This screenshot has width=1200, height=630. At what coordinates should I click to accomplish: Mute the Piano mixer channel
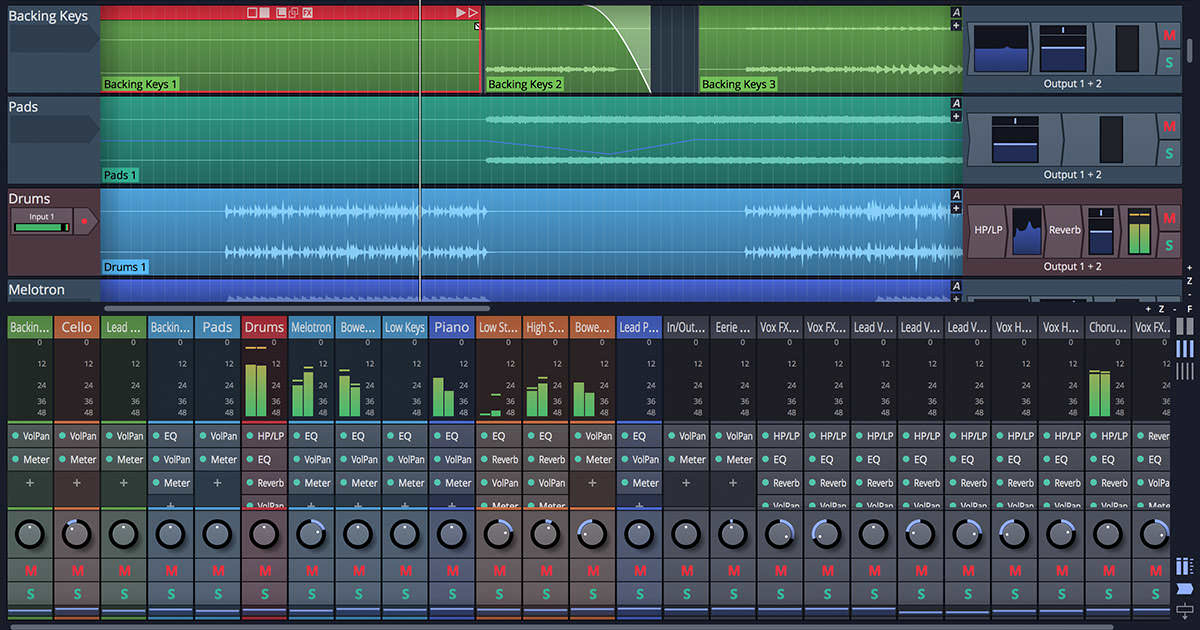452,570
